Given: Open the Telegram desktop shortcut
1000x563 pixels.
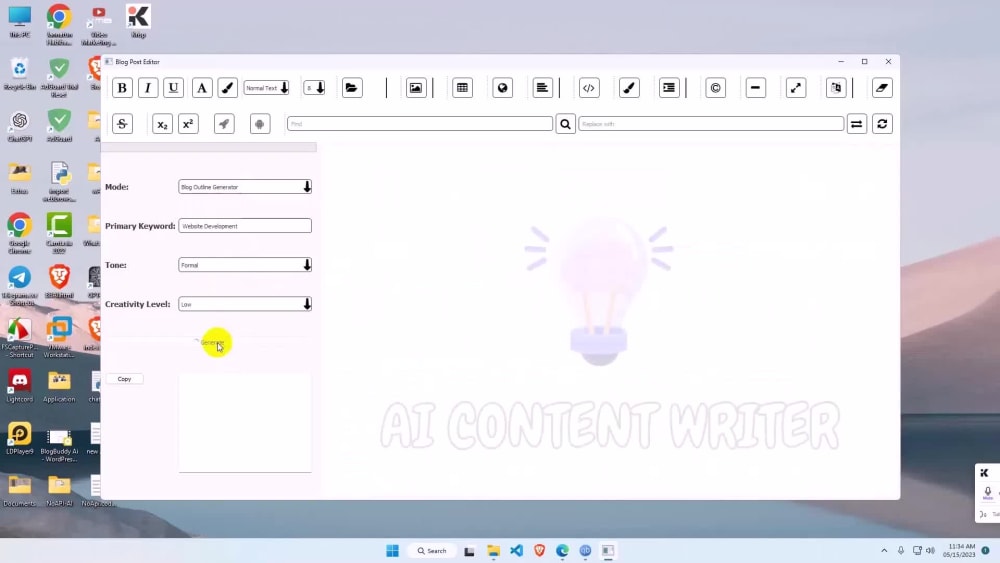Looking at the screenshot, I should [20, 285].
